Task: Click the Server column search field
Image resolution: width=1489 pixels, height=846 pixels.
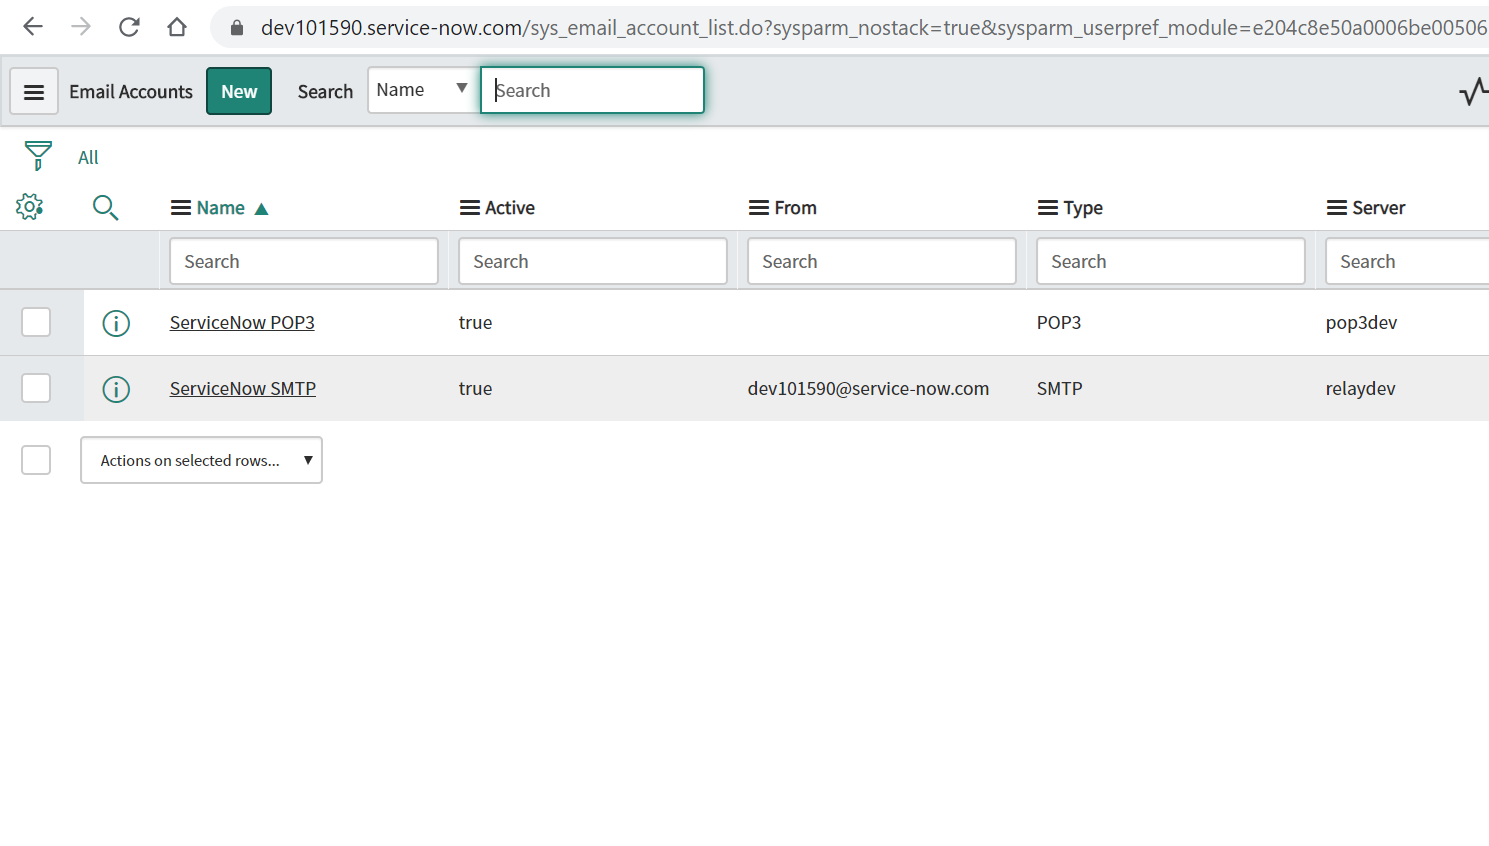Action: click(x=1407, y=261)
